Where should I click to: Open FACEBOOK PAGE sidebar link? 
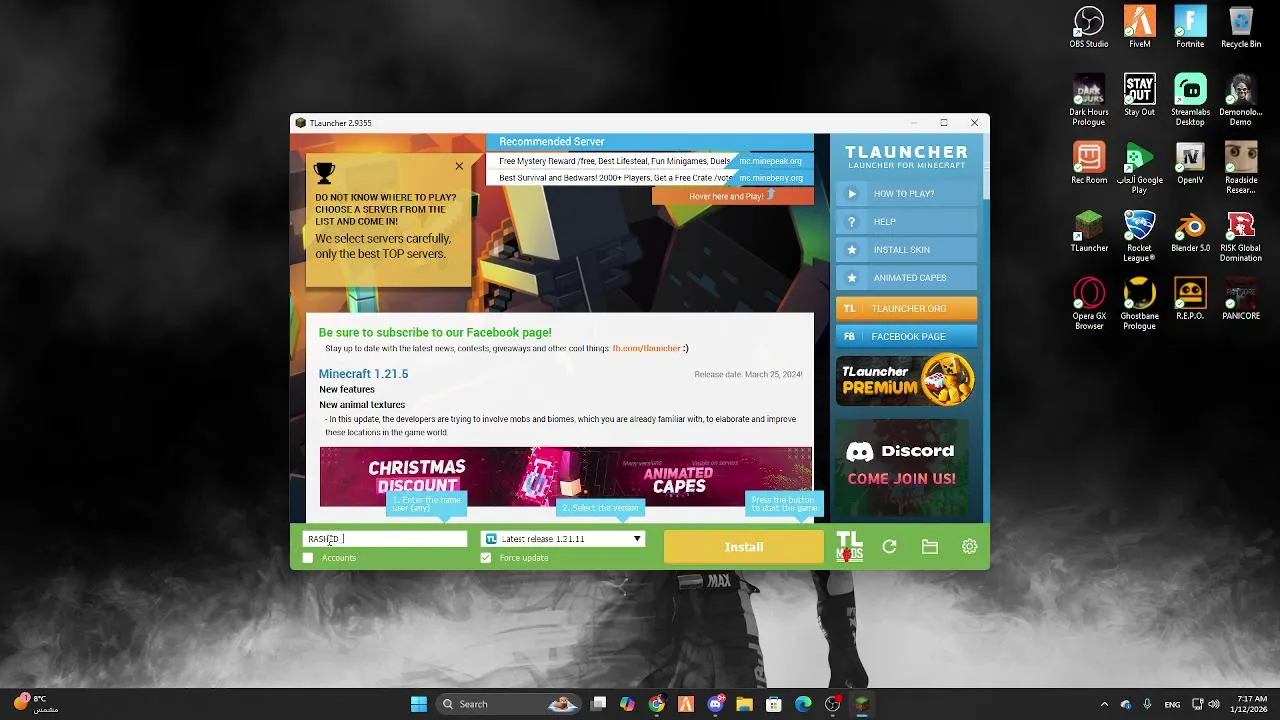[x=906, y=336]
